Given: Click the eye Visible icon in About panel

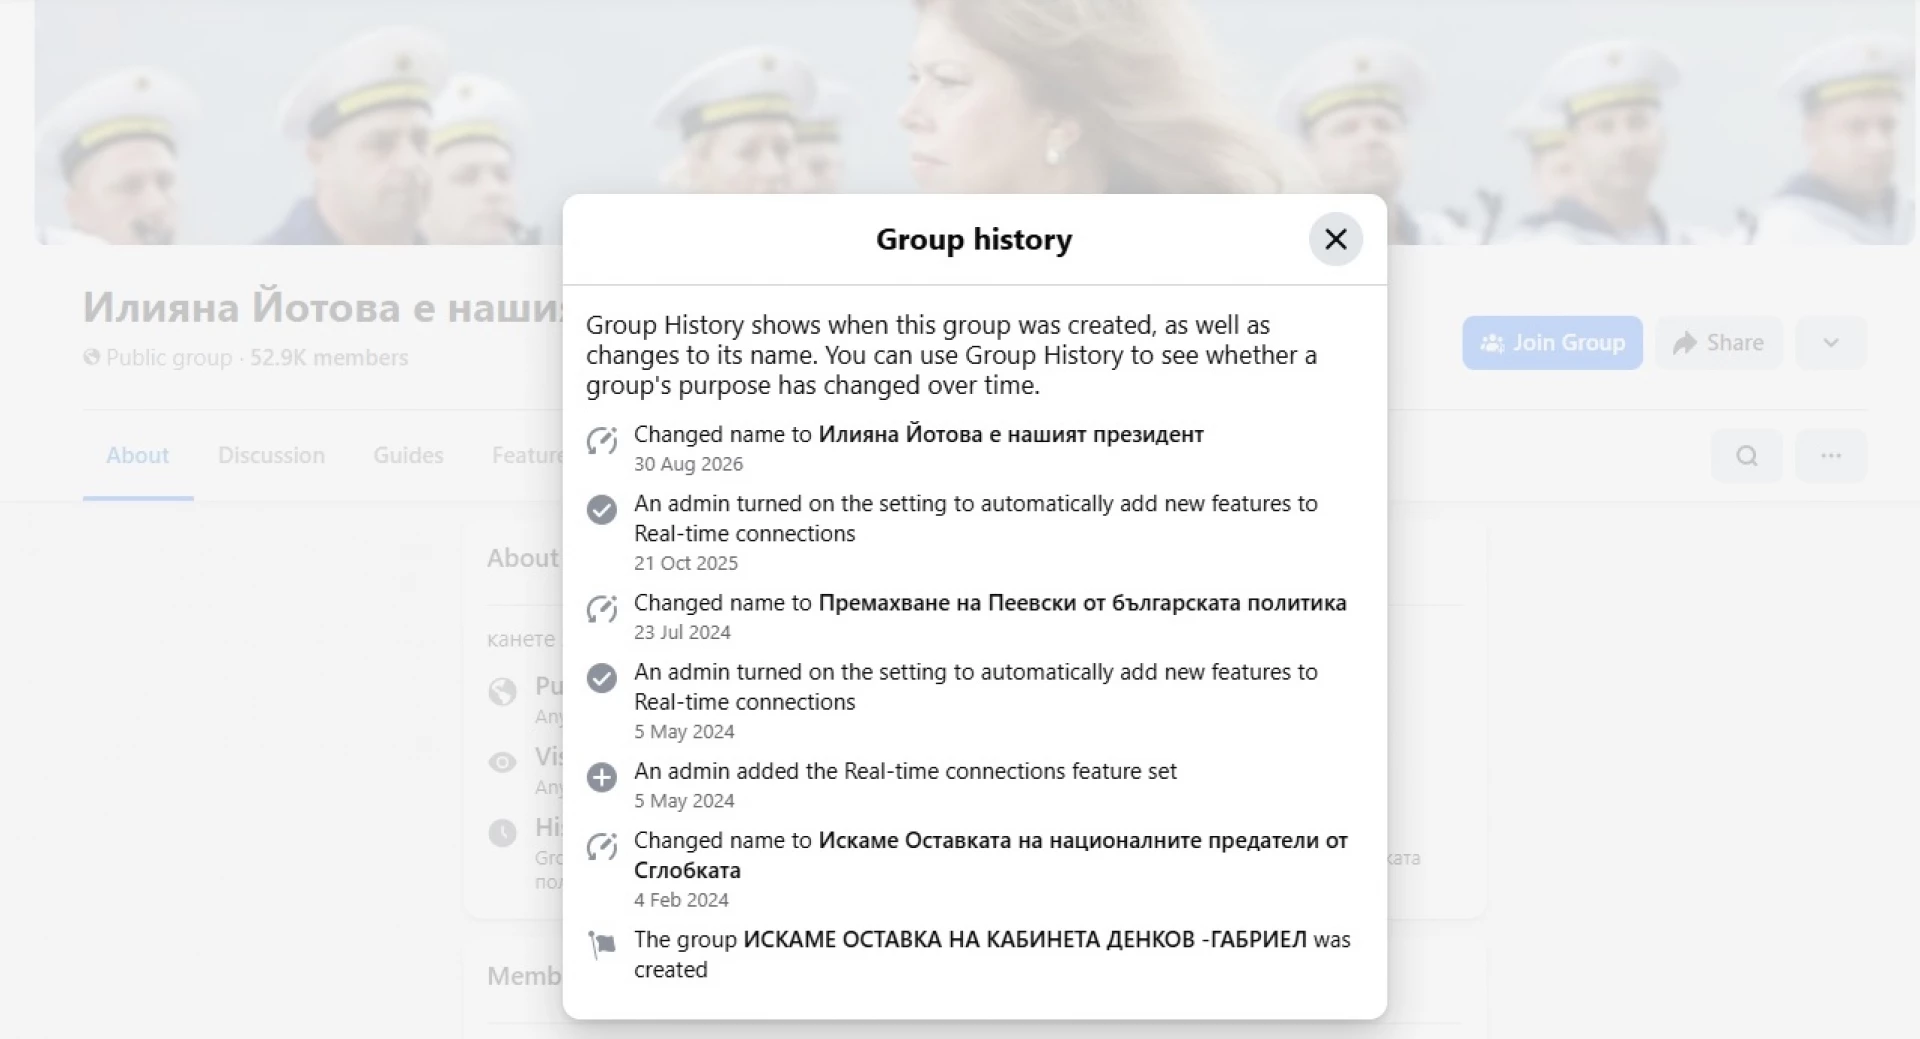Looking at the screenshot, I should click(x=502, y=762).
